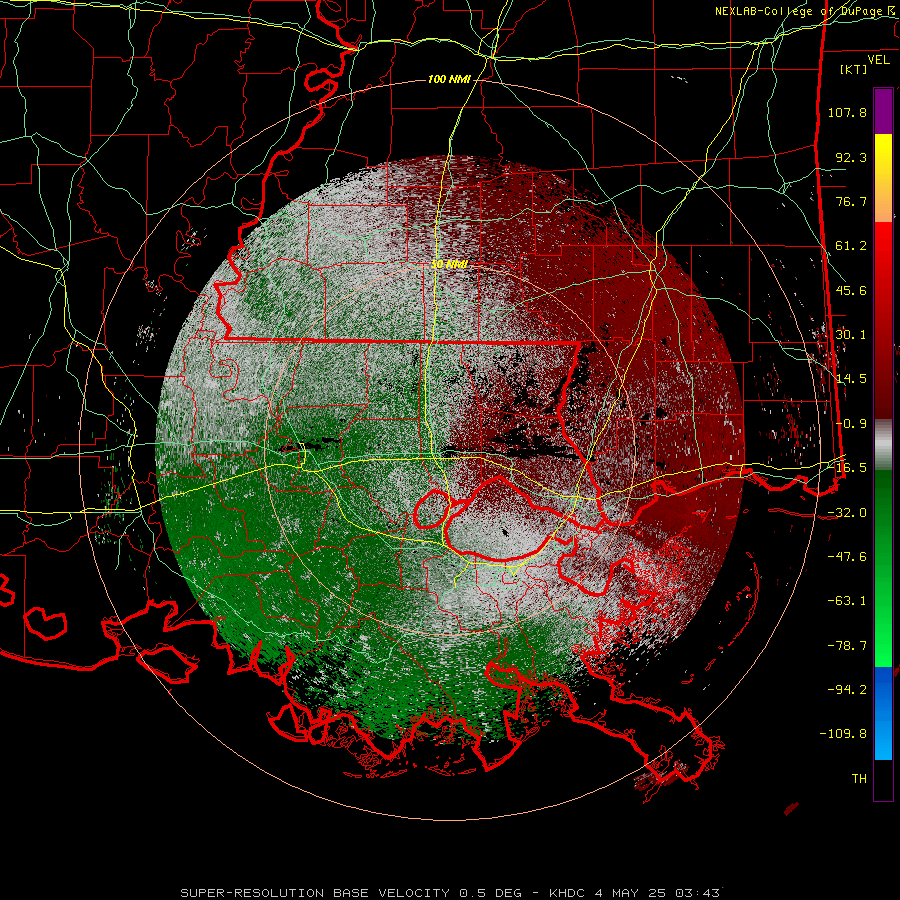The height and width of the screenshot is (900, 900).
Task: Click the -32.0 velocity scale value
Action: tap(847, 513)
